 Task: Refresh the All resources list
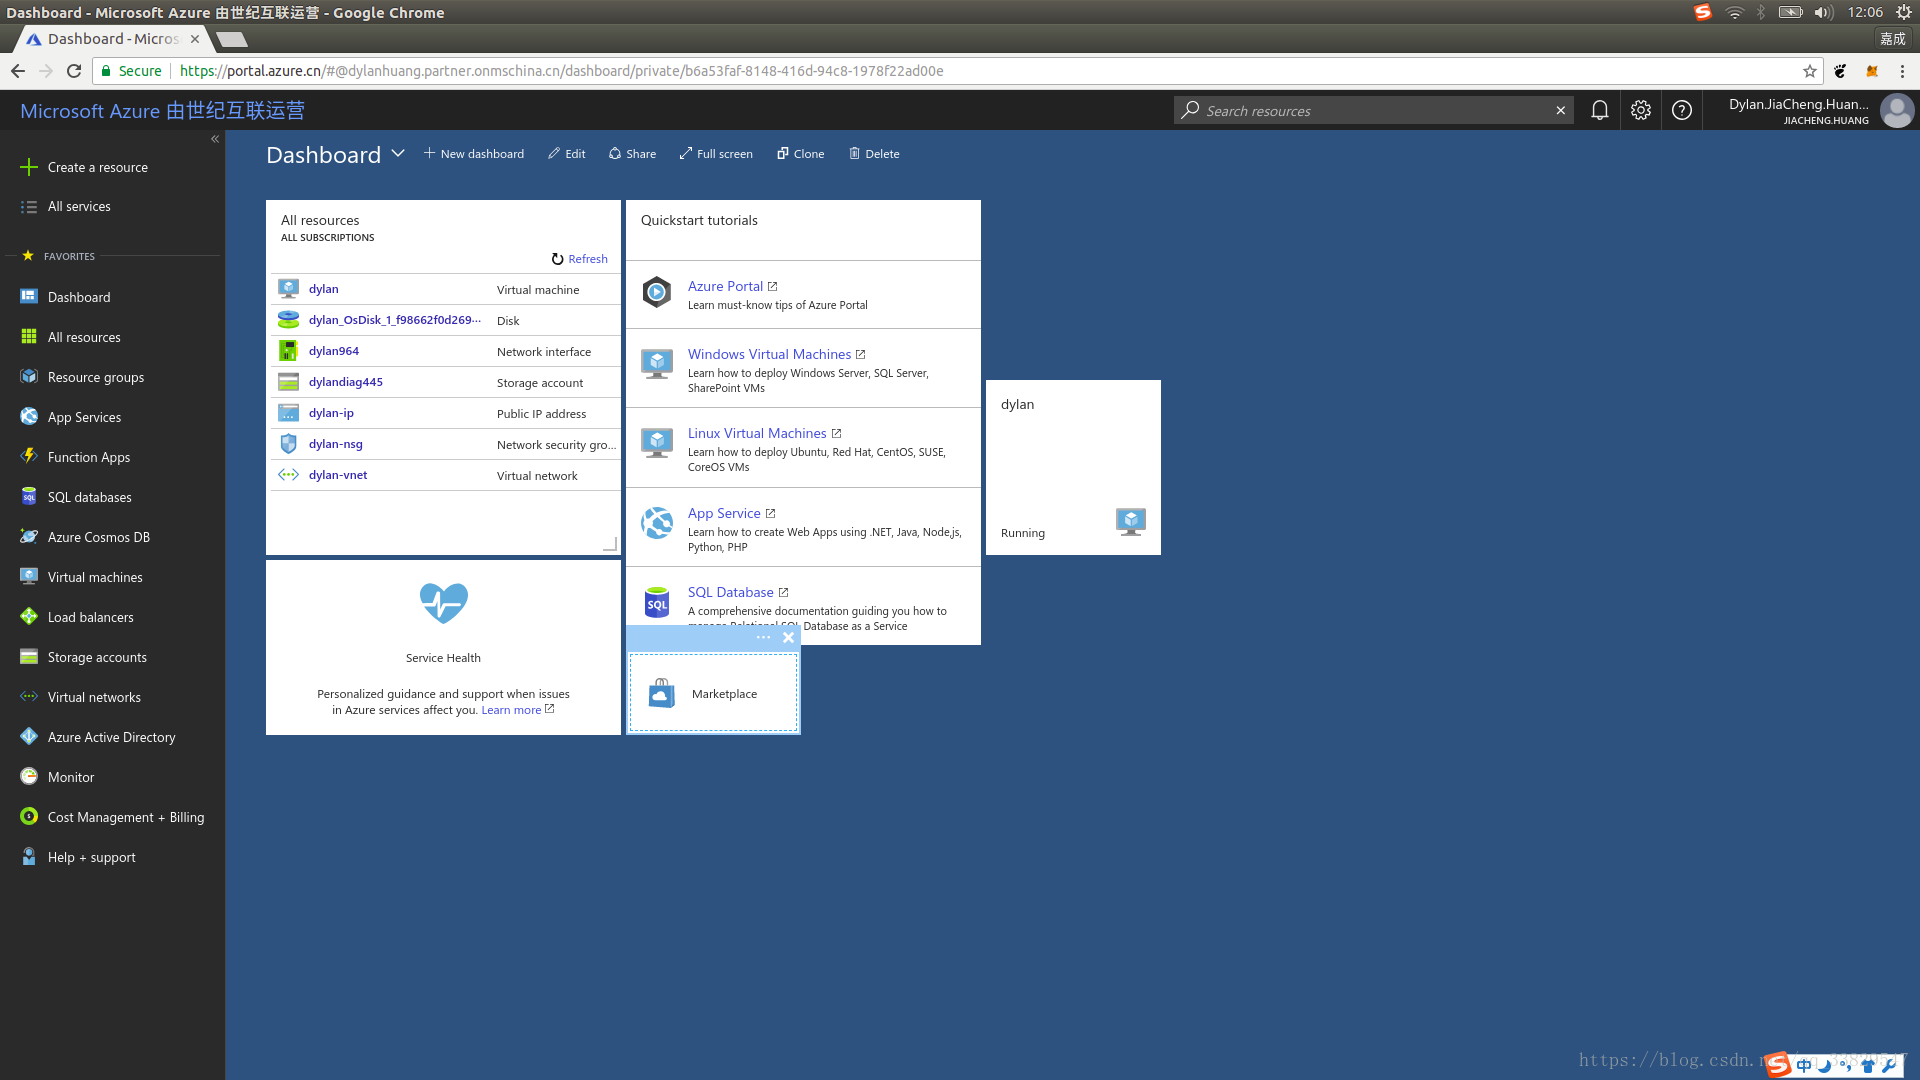[x=580, y=258]
